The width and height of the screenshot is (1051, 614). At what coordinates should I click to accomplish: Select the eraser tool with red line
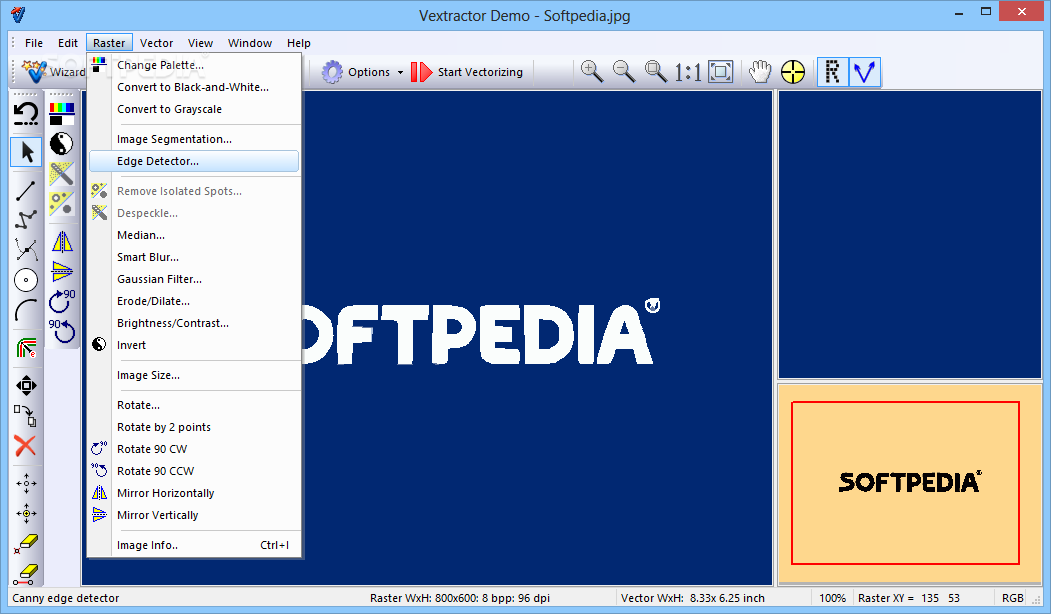(26, 574)
